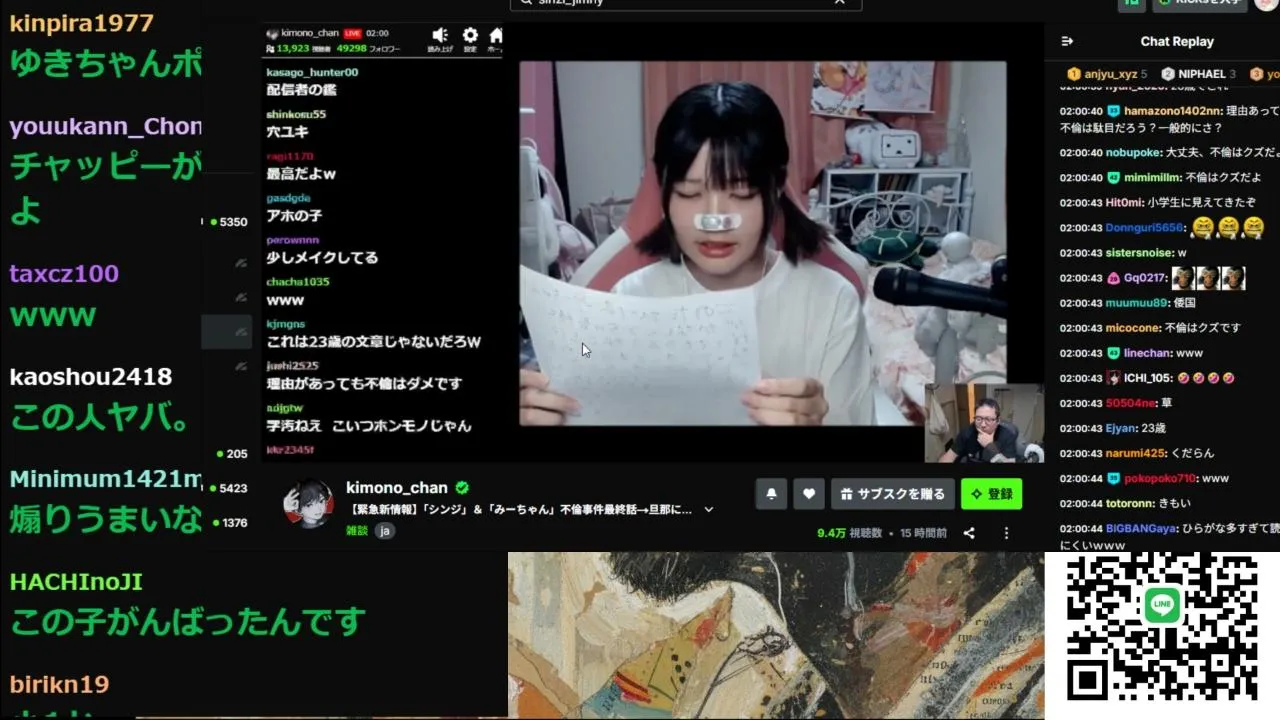Collapse the Chat Replay panel arrow icon
This screenshot has height=720, width=1280.
click(1067, 41)
